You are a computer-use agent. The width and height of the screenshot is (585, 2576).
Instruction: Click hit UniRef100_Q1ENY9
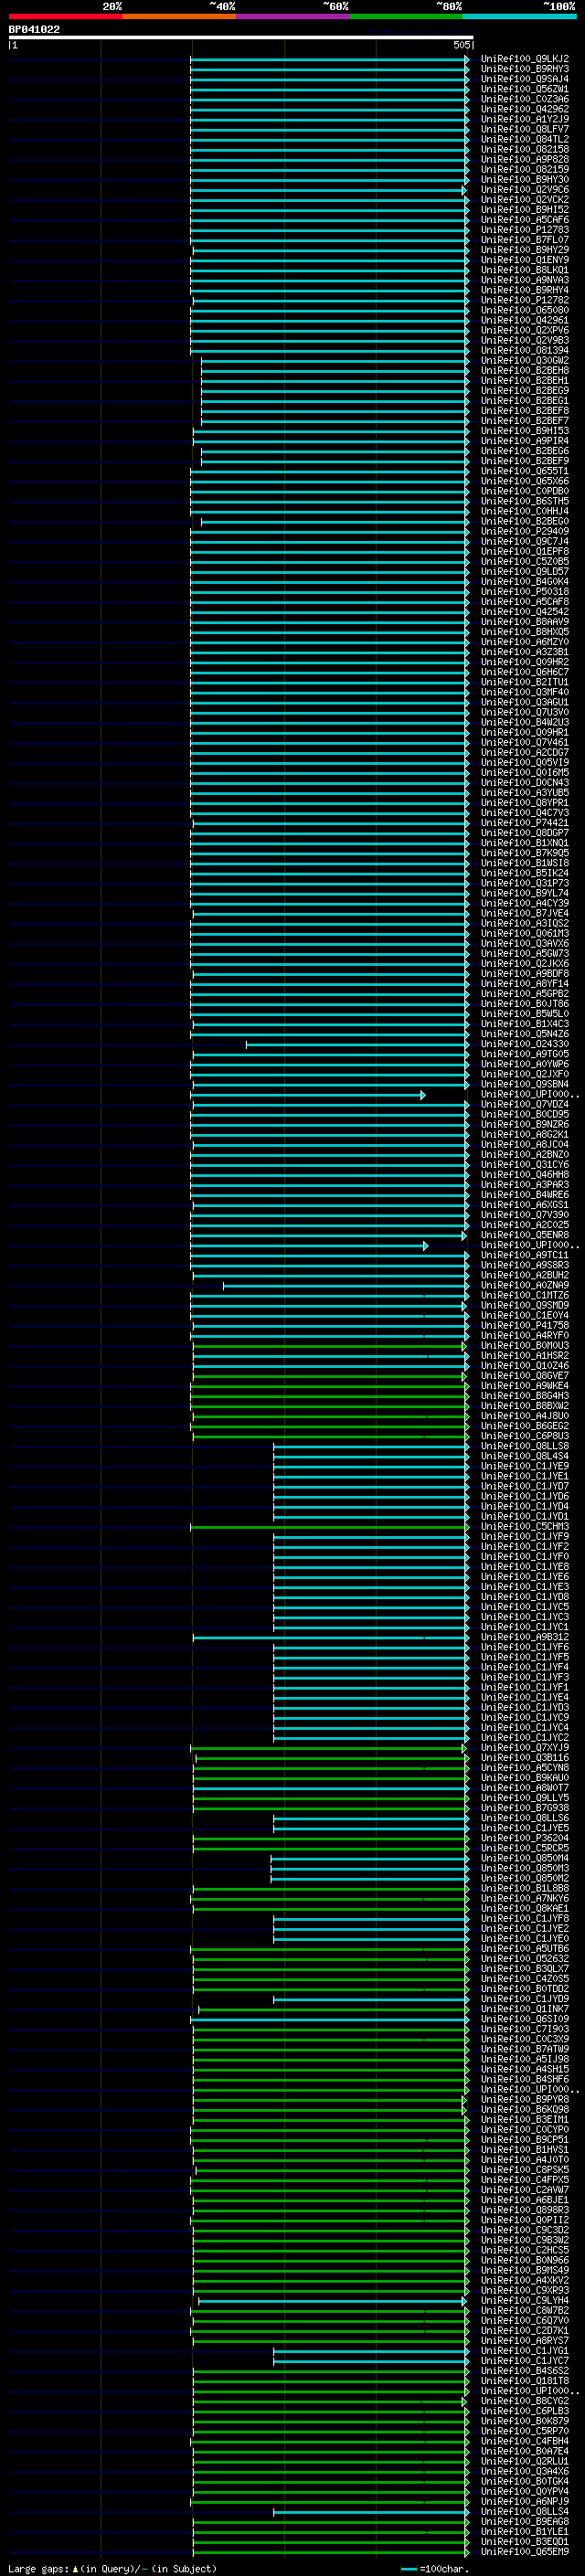click(x=525, y=260)
